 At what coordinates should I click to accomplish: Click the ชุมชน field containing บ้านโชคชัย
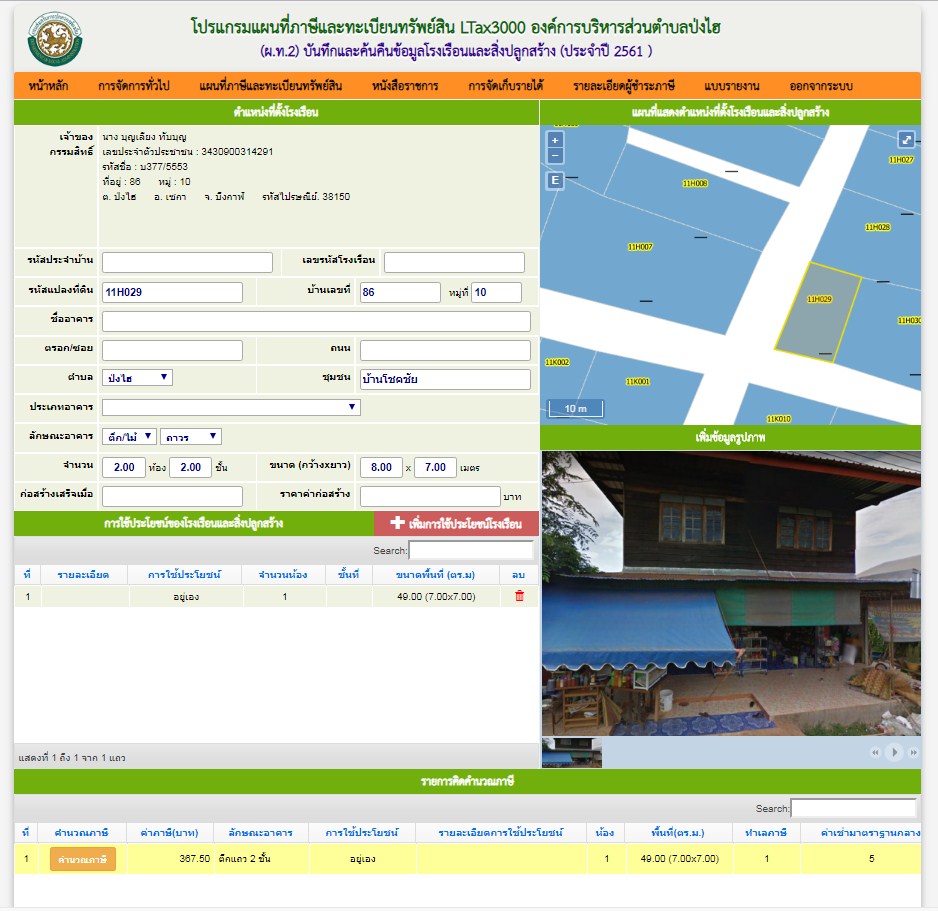coord(445,379)
